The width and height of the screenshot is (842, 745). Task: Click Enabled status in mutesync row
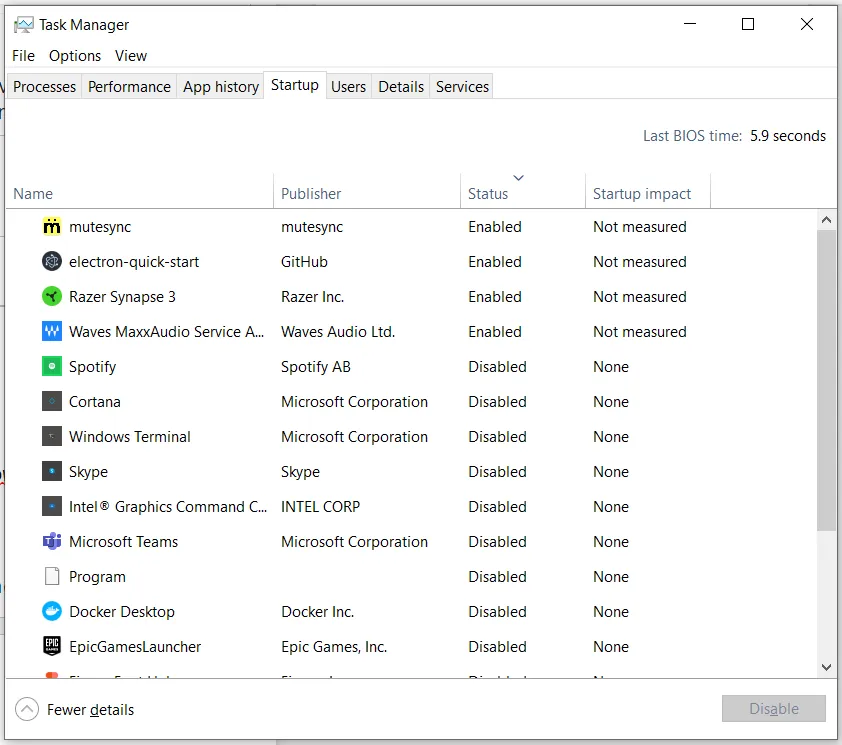[495, 227]
